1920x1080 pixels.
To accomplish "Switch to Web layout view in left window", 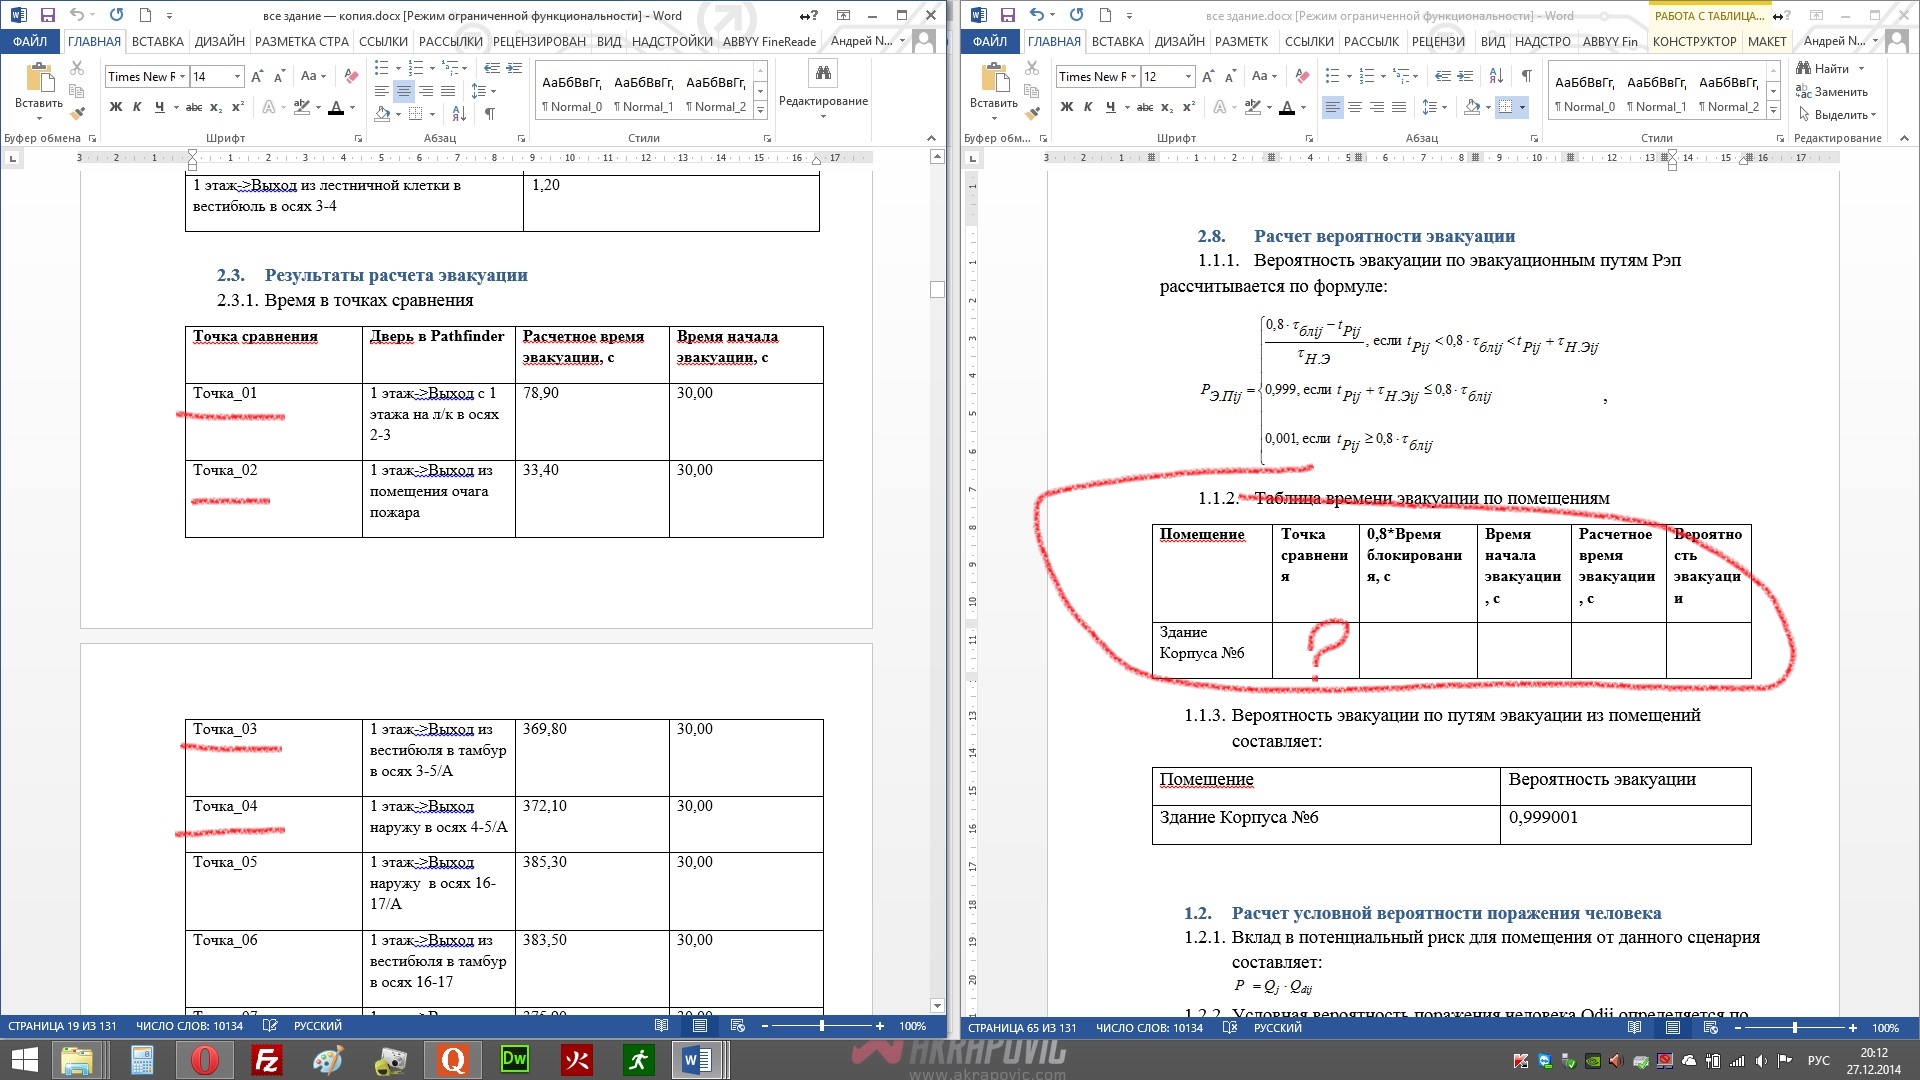I will pos(737,1026).
